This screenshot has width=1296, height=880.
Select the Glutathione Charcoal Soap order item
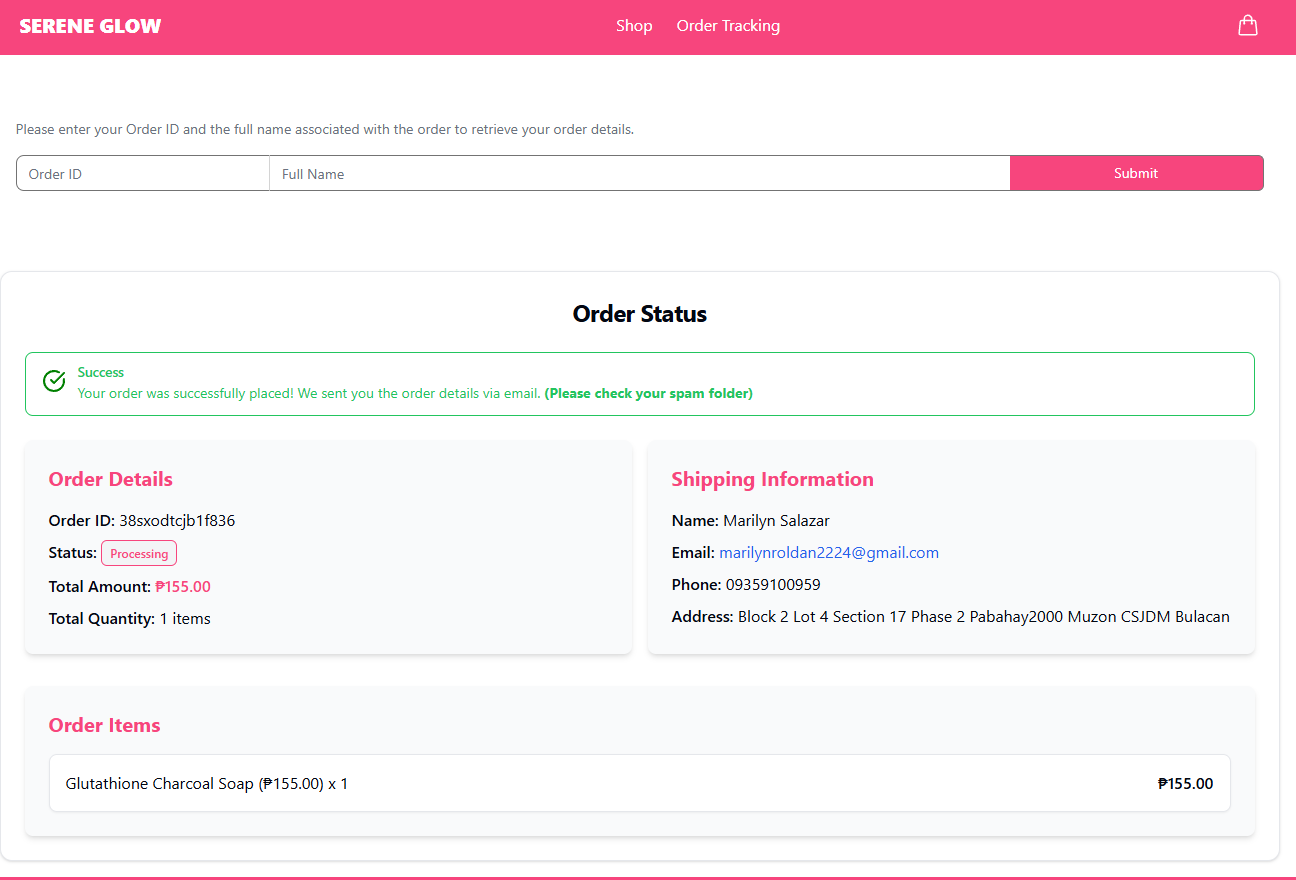tap(206, 783)
